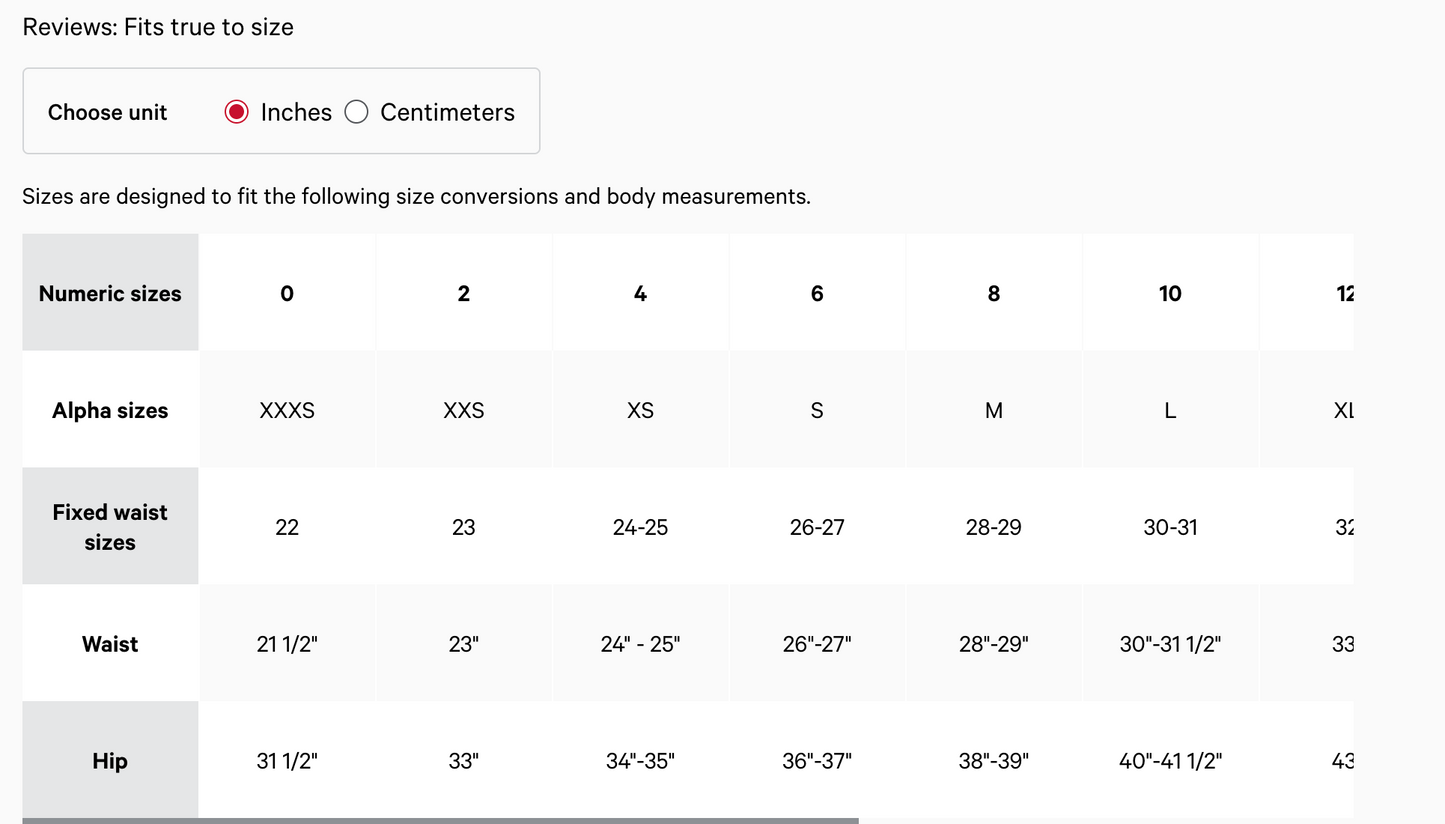1445x824 pixels.
Task: Click the 40"-41 1/2" hip cell
Action: click(x=1170, y=761)
